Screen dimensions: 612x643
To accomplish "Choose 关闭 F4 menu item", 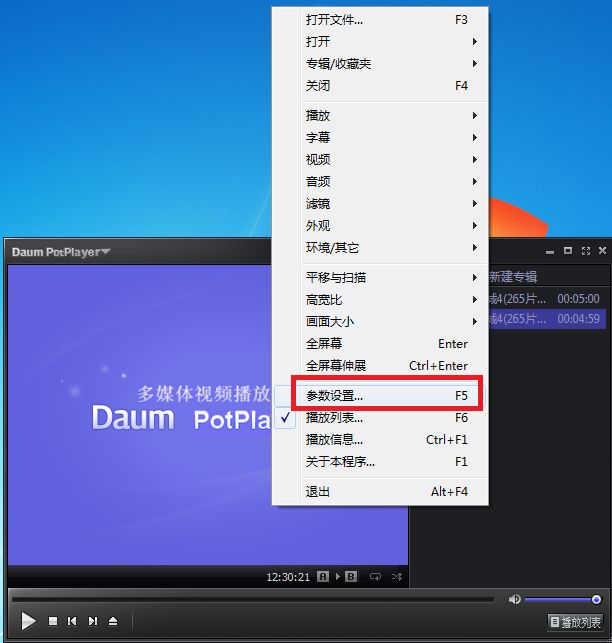I will (380, 86).
